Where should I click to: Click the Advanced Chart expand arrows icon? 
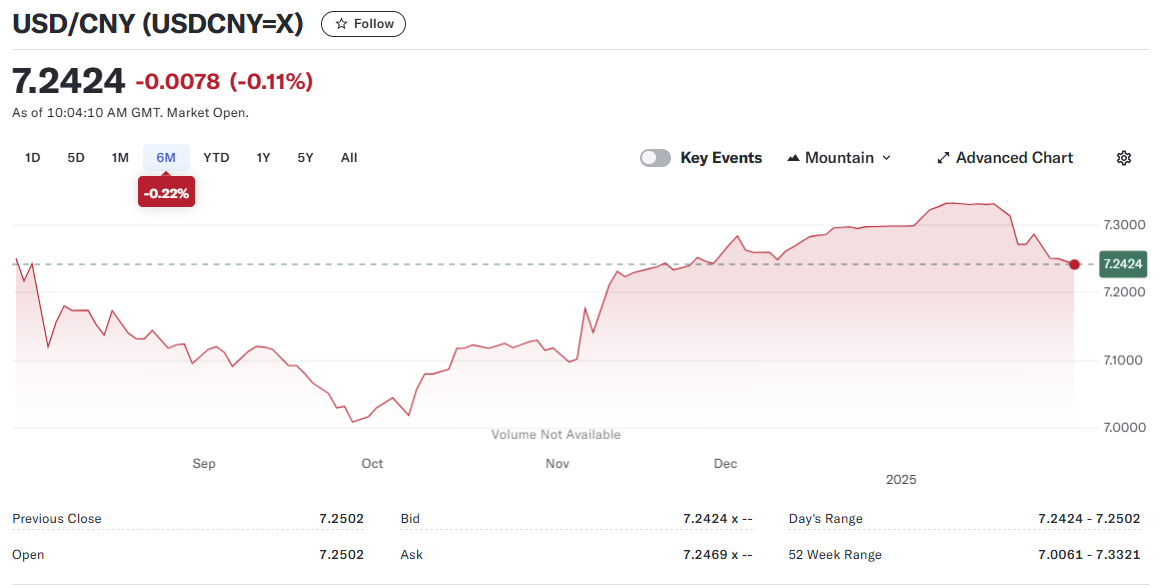pyautogui.click(x=942, y=158)
